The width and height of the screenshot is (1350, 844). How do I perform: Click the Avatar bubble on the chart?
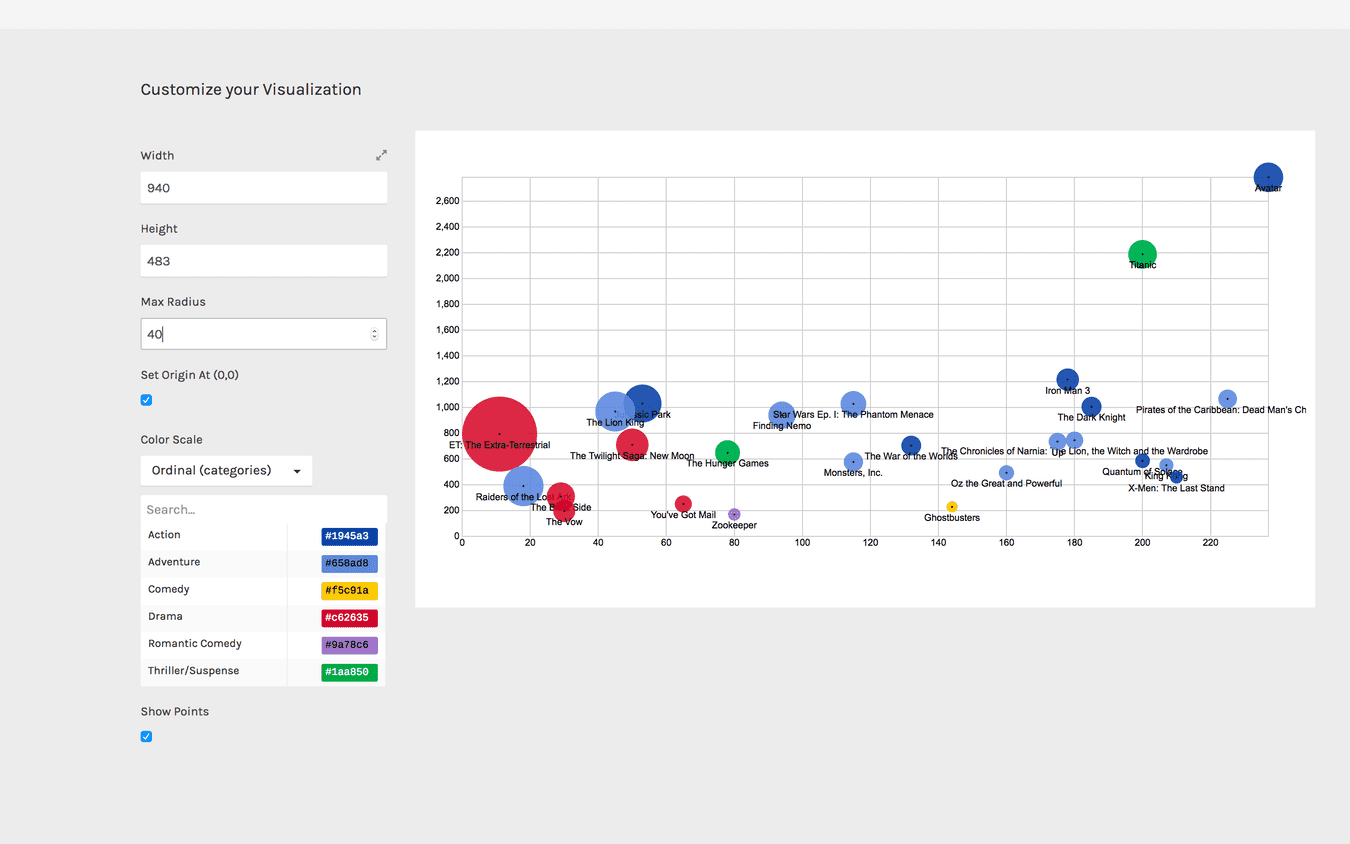coord(1268,176)
